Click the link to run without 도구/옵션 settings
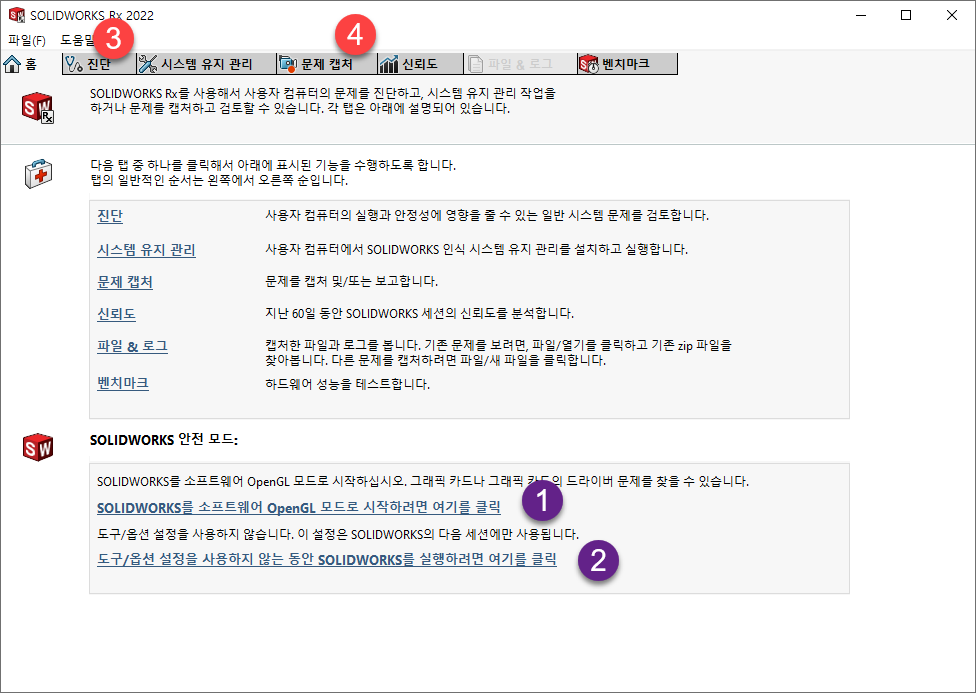The height and width of the screenshot is (693, 976). point(327,559)
